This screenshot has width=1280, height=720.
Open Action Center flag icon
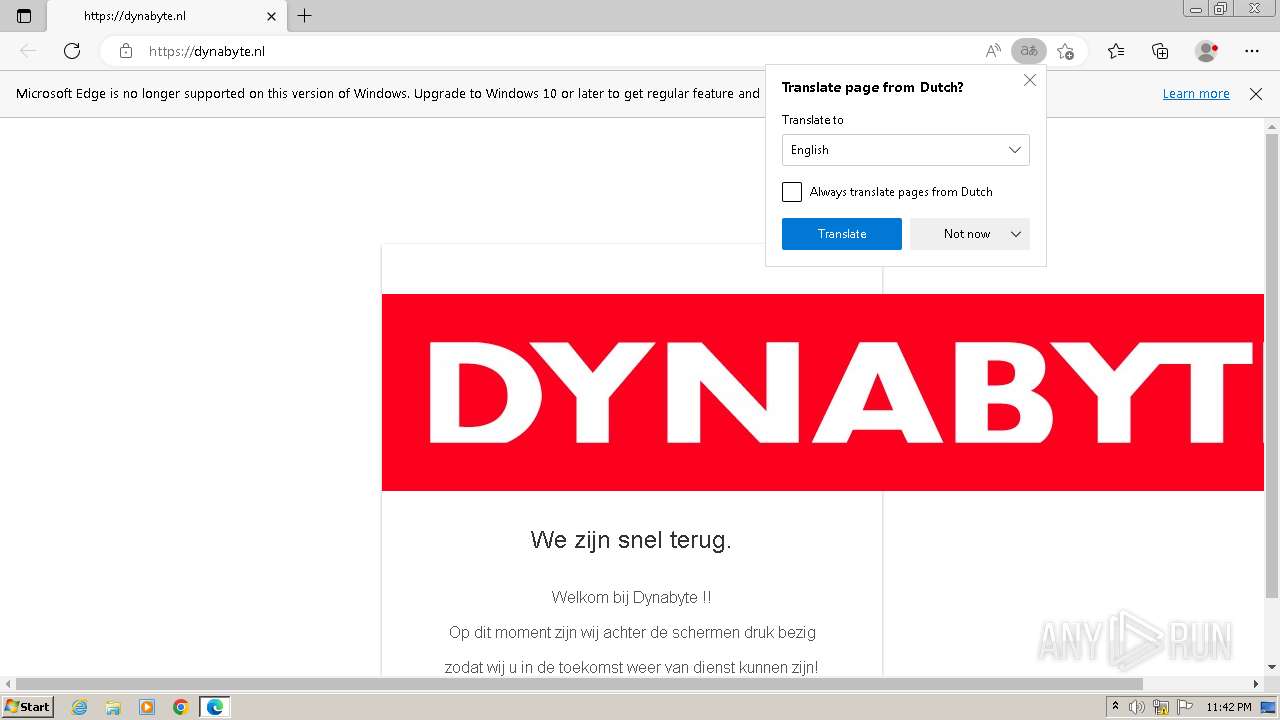tap(1185, 707)
